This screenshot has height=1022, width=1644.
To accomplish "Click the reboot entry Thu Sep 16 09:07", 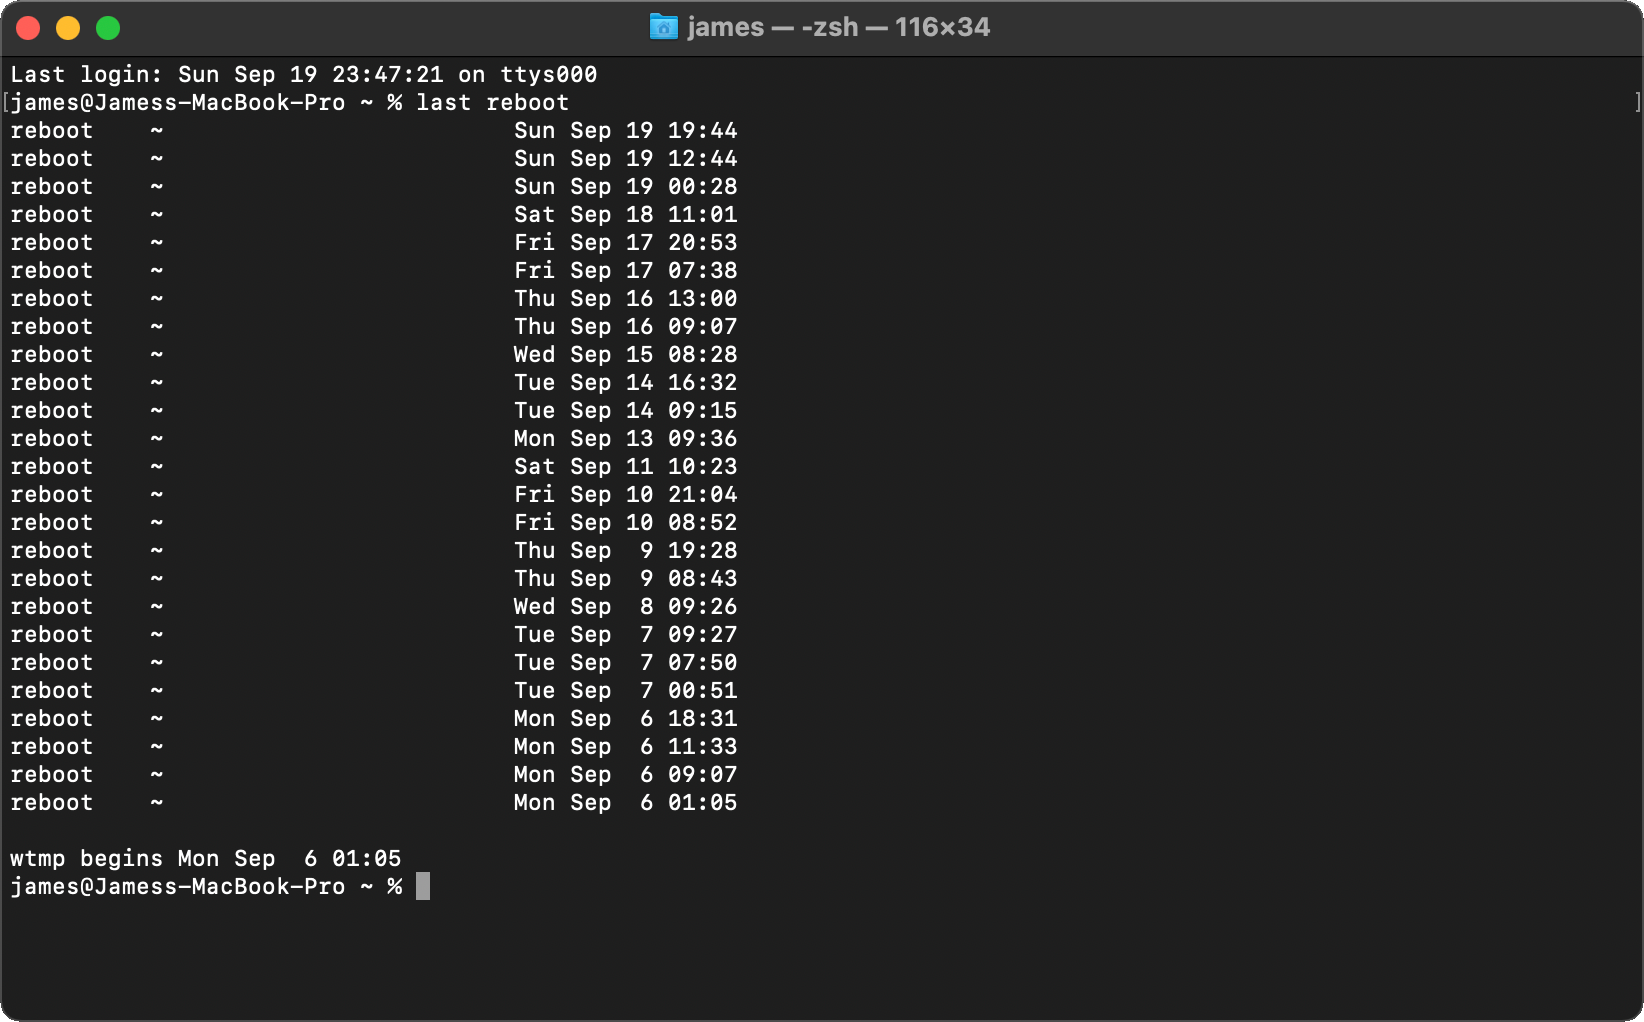I will point(374,327).
